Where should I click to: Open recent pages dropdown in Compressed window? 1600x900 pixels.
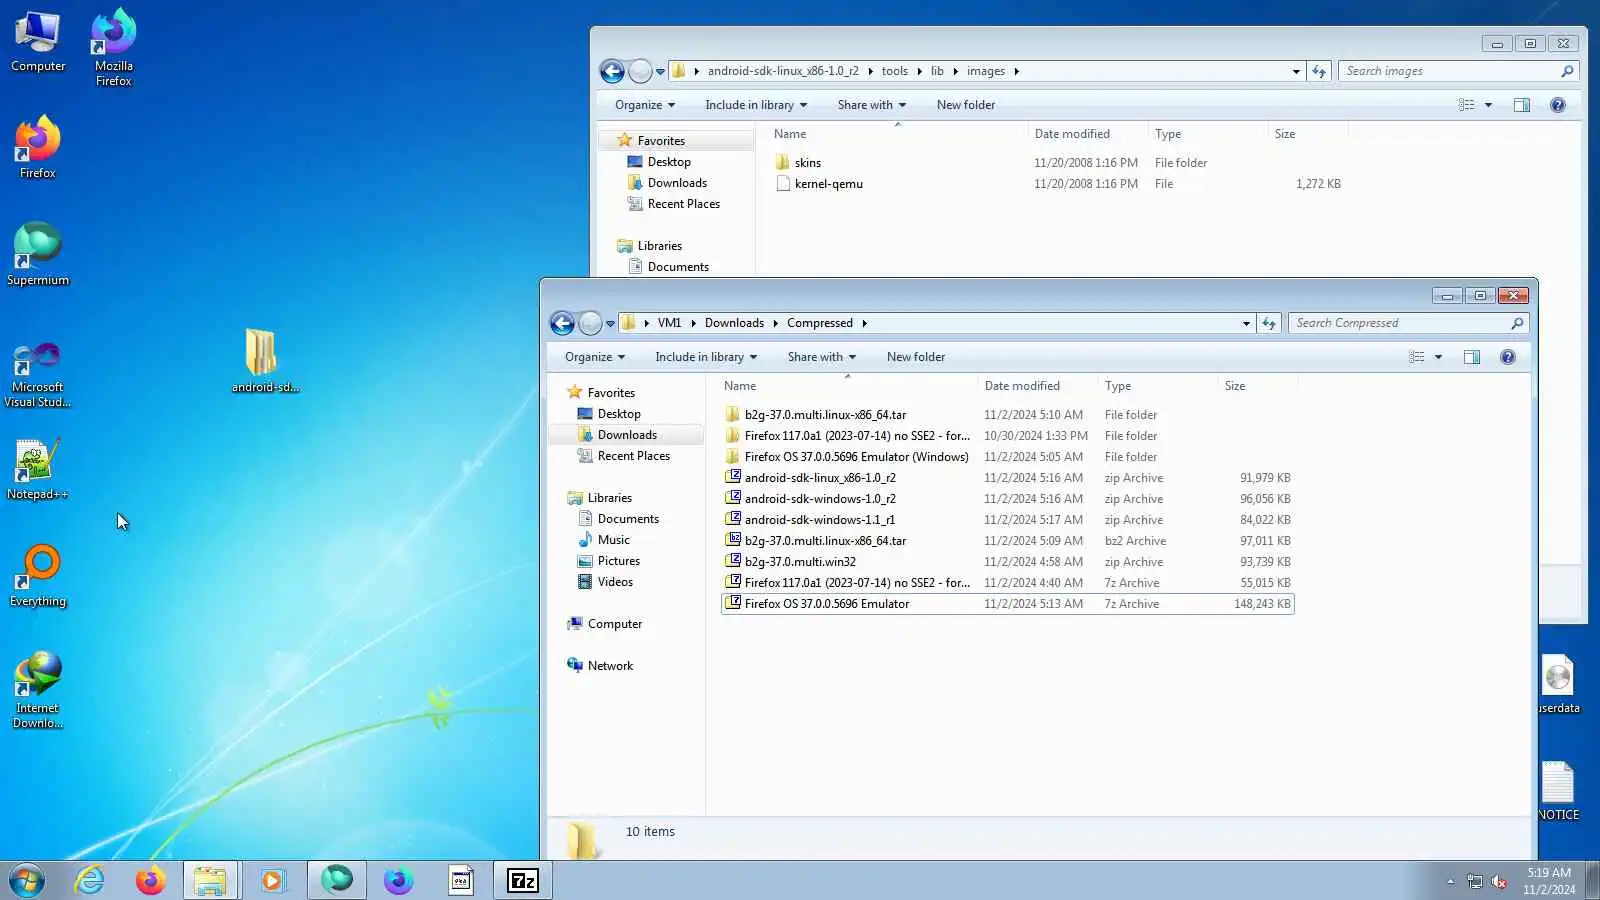[610, 324]
